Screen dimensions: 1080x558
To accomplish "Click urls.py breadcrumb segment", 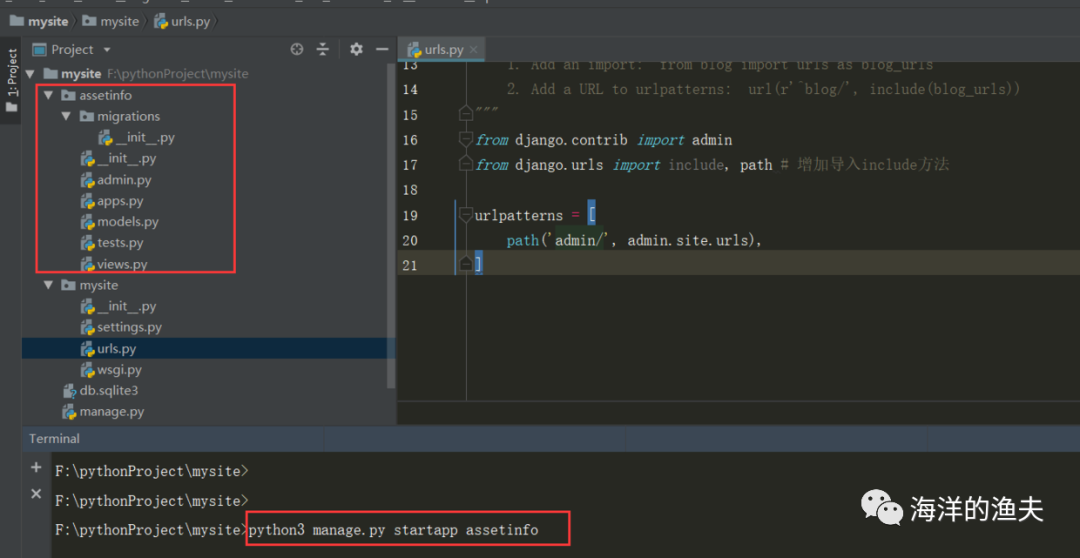I will click(183, 21).
